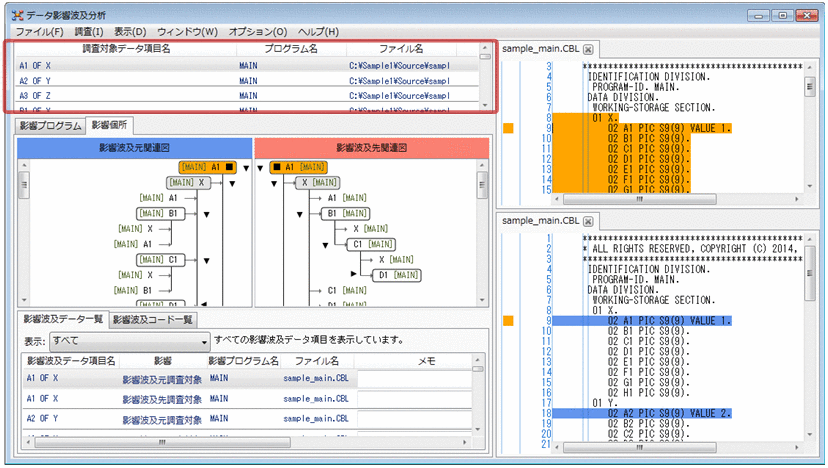The height and width of the screenshot is (468, 828).
Task: Collapse the boxed X node in 影響波及先関連図
Action: pyautogui.click(x=274, y=183)
